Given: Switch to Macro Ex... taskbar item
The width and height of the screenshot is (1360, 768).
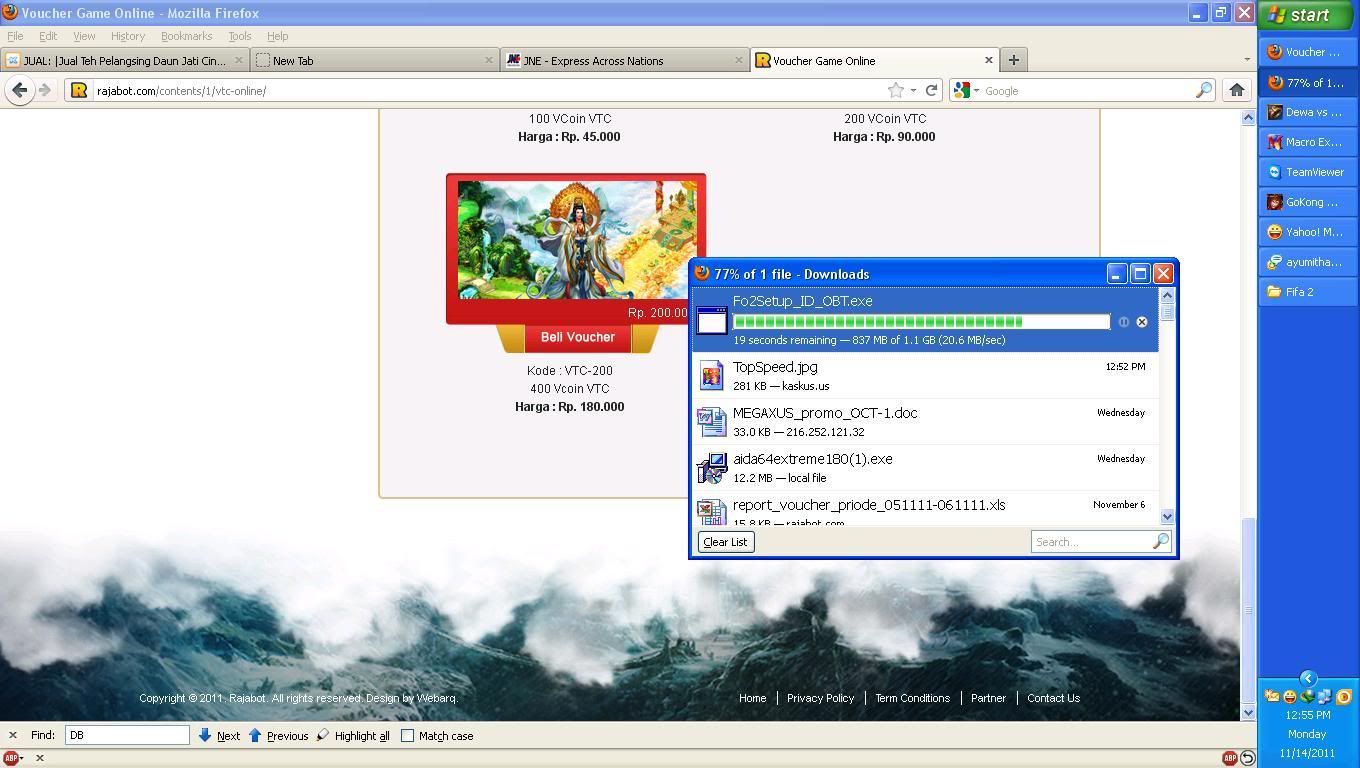Looking at the screenshot, I should tap(1306, 142).
